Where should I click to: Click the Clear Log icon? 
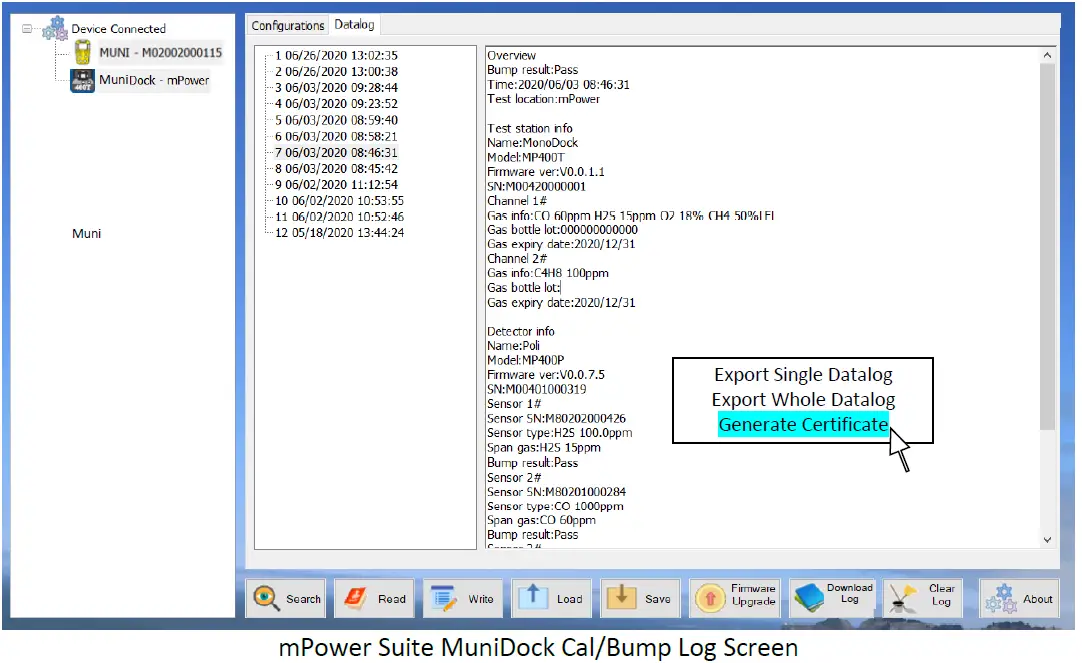(922, 597)
